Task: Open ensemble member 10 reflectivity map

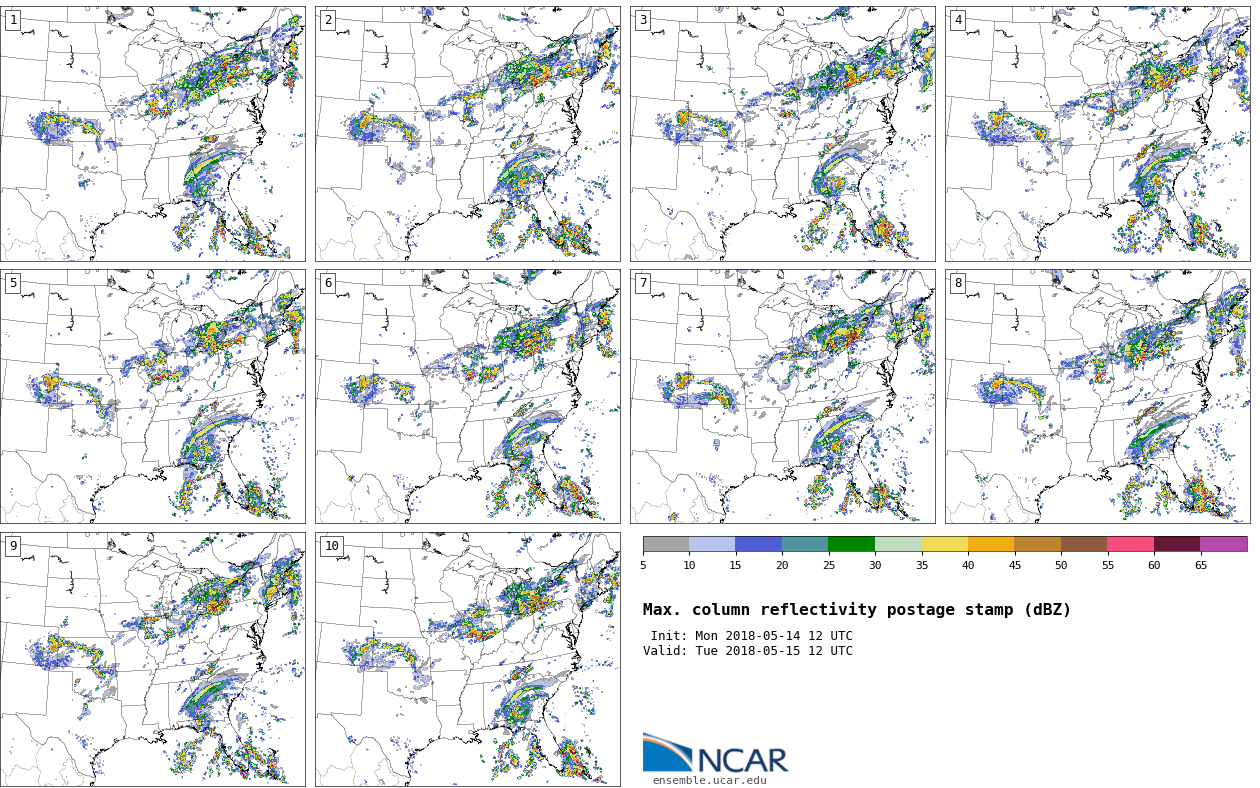Action: [467, 659]
